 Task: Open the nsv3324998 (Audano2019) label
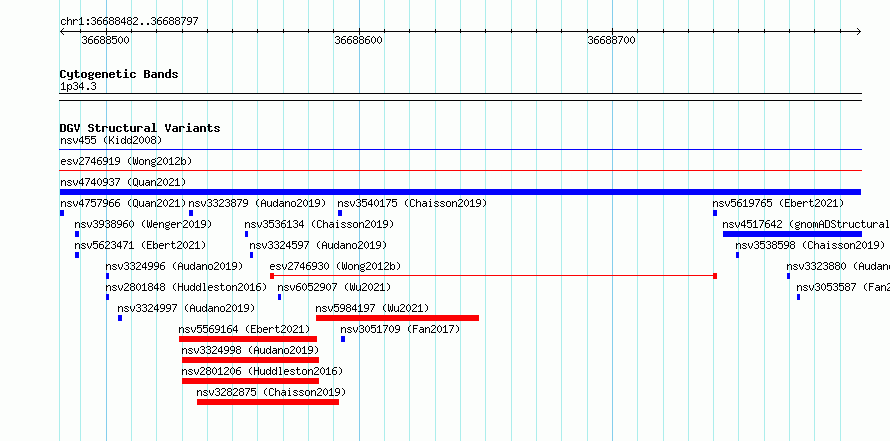(x=250, y=350)
